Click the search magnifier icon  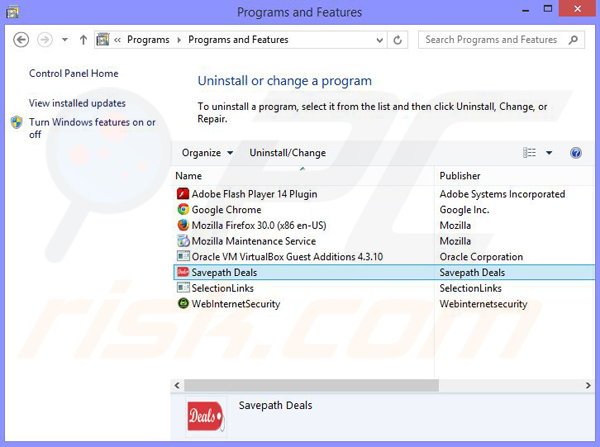click(x=573, y=39)
